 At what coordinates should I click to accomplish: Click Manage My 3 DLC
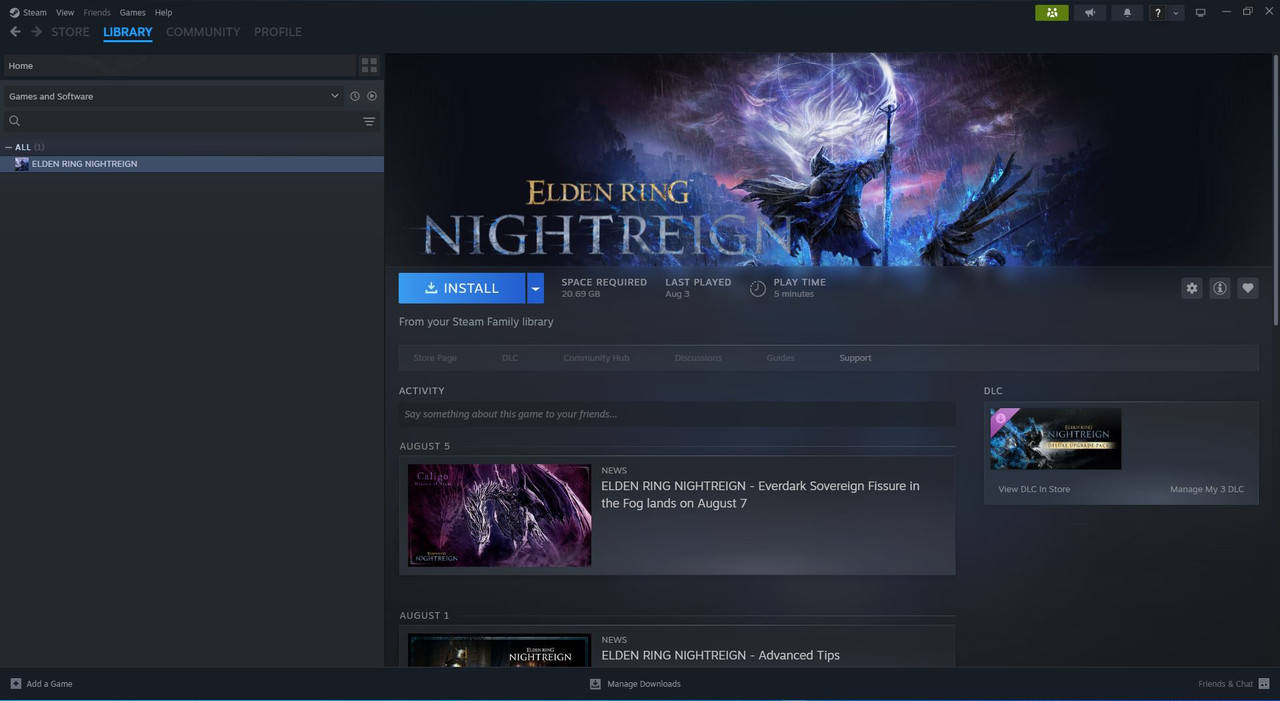point(1207,489)
